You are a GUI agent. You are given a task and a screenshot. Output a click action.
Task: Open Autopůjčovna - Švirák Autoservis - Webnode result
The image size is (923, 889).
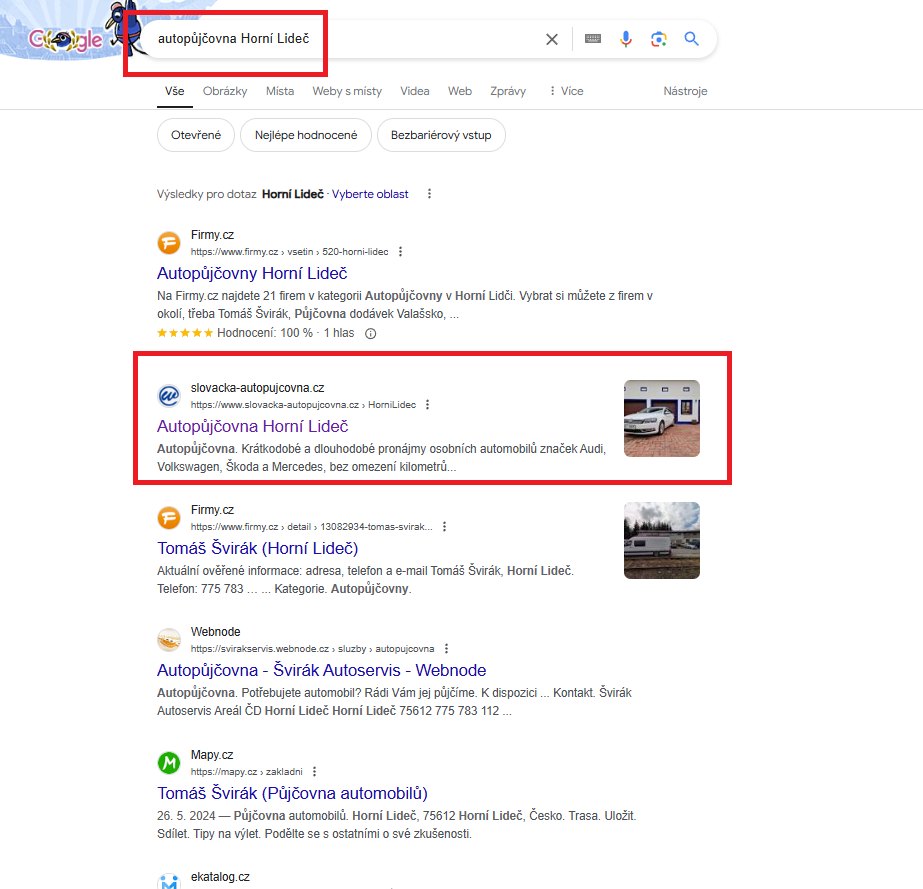tap(321, 670)
